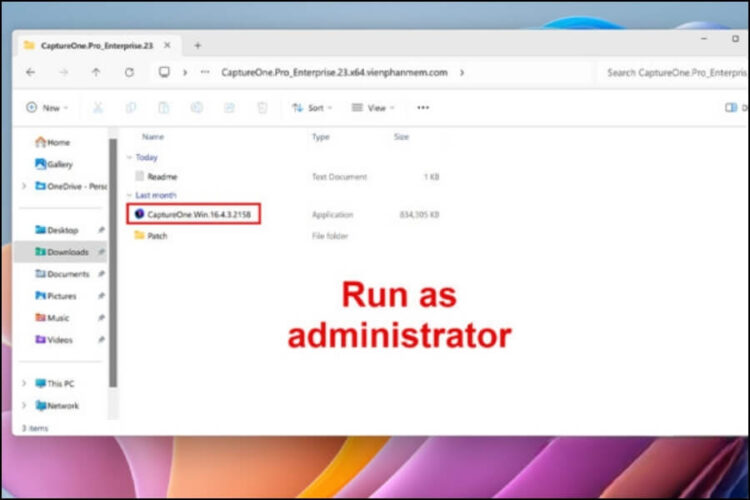Open a new File Explorer tab
Viewport: 750px width, 500px height.
tap(198, 45)
